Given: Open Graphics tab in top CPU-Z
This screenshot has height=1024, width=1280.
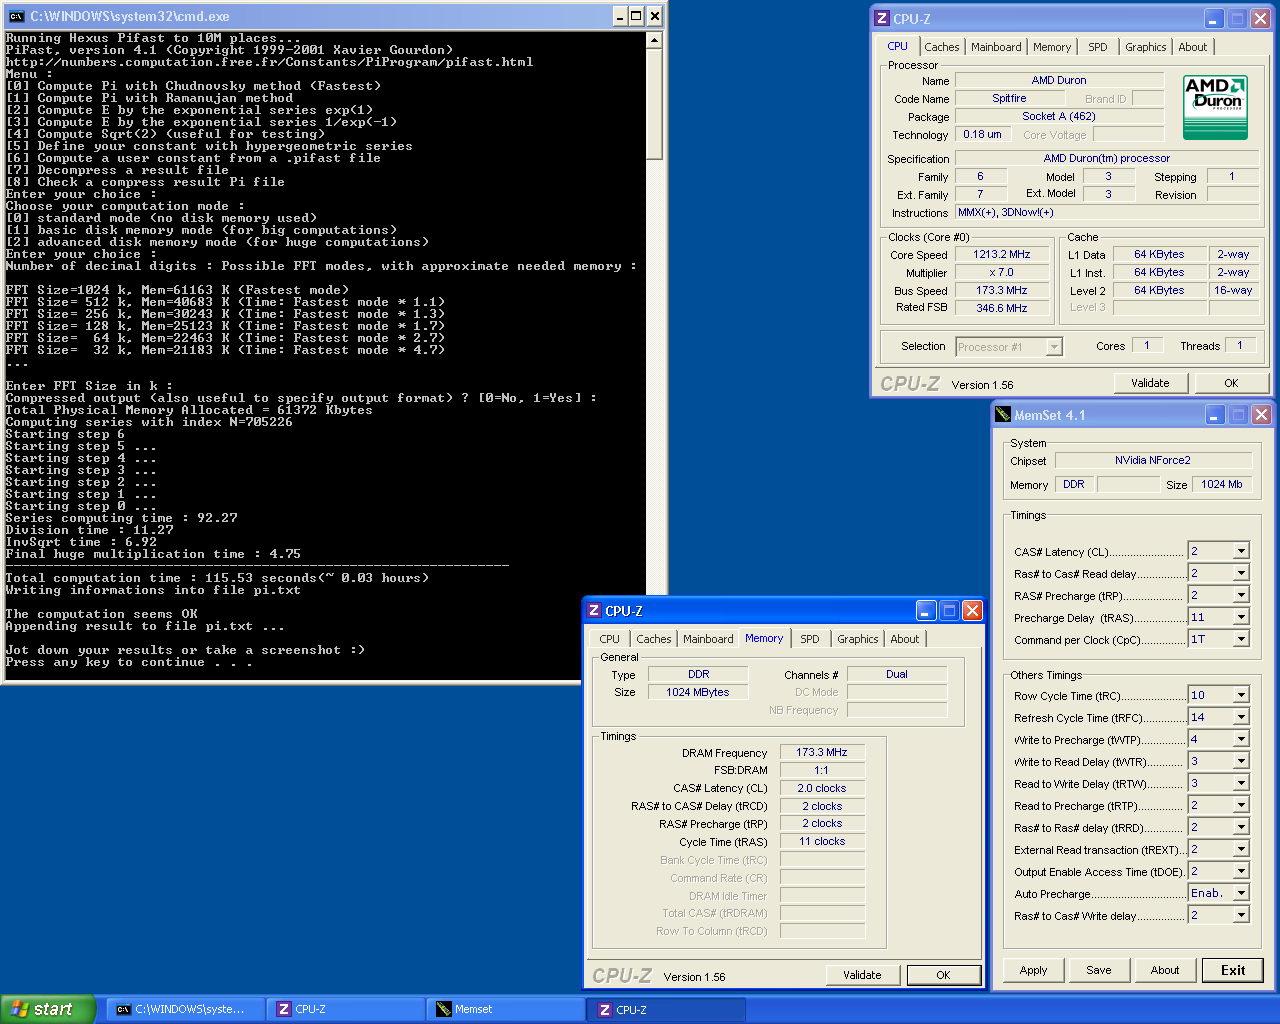Looking at the screenshot, I should tap(1146, 47).
